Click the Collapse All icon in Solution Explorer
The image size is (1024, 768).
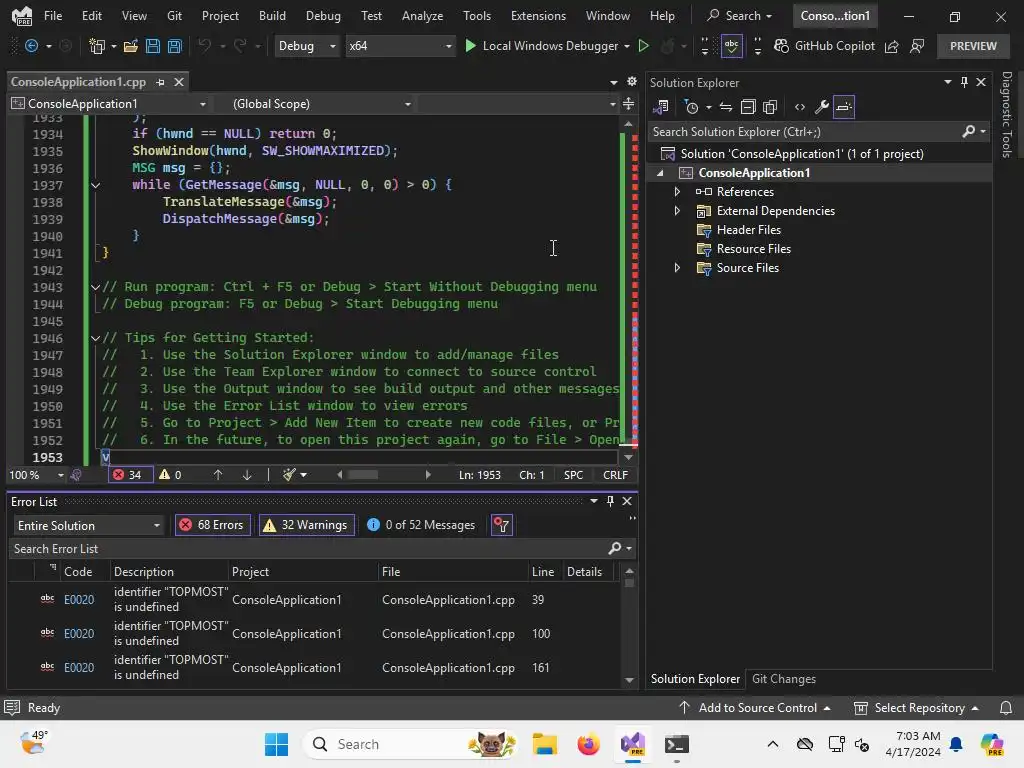tap(748, 107)
